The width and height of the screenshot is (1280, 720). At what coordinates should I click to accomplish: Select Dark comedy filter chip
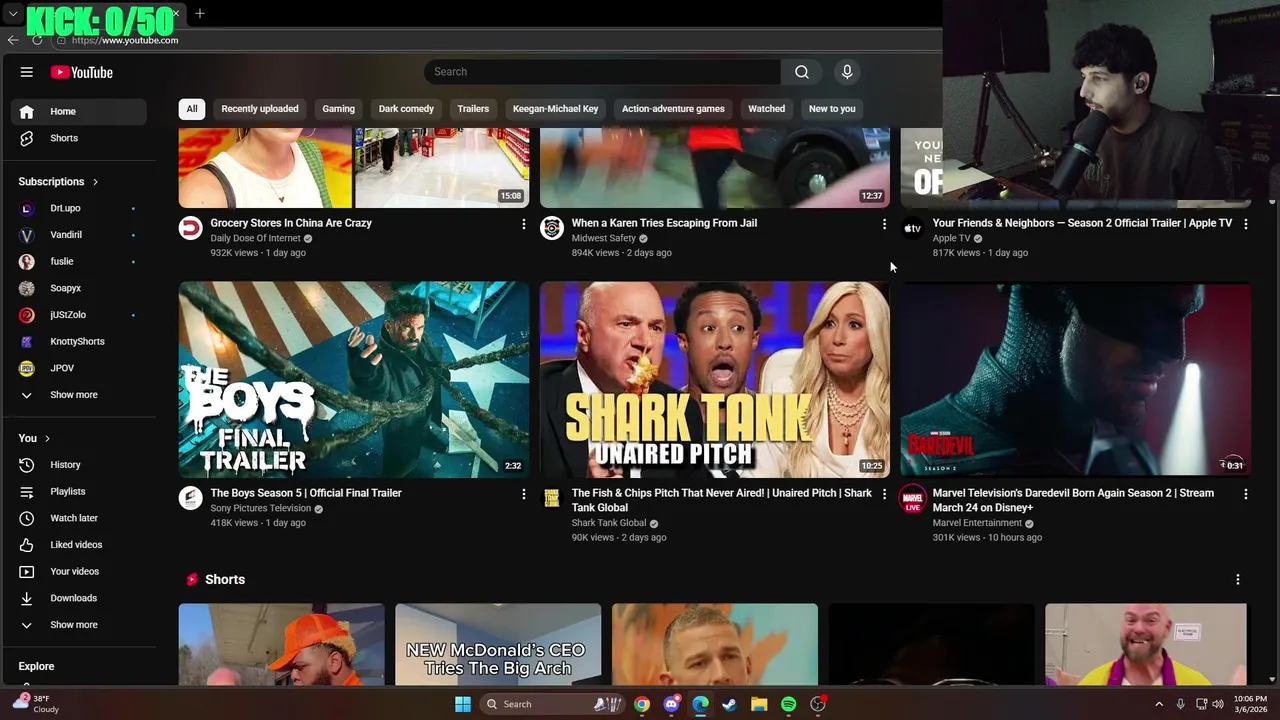406,109
